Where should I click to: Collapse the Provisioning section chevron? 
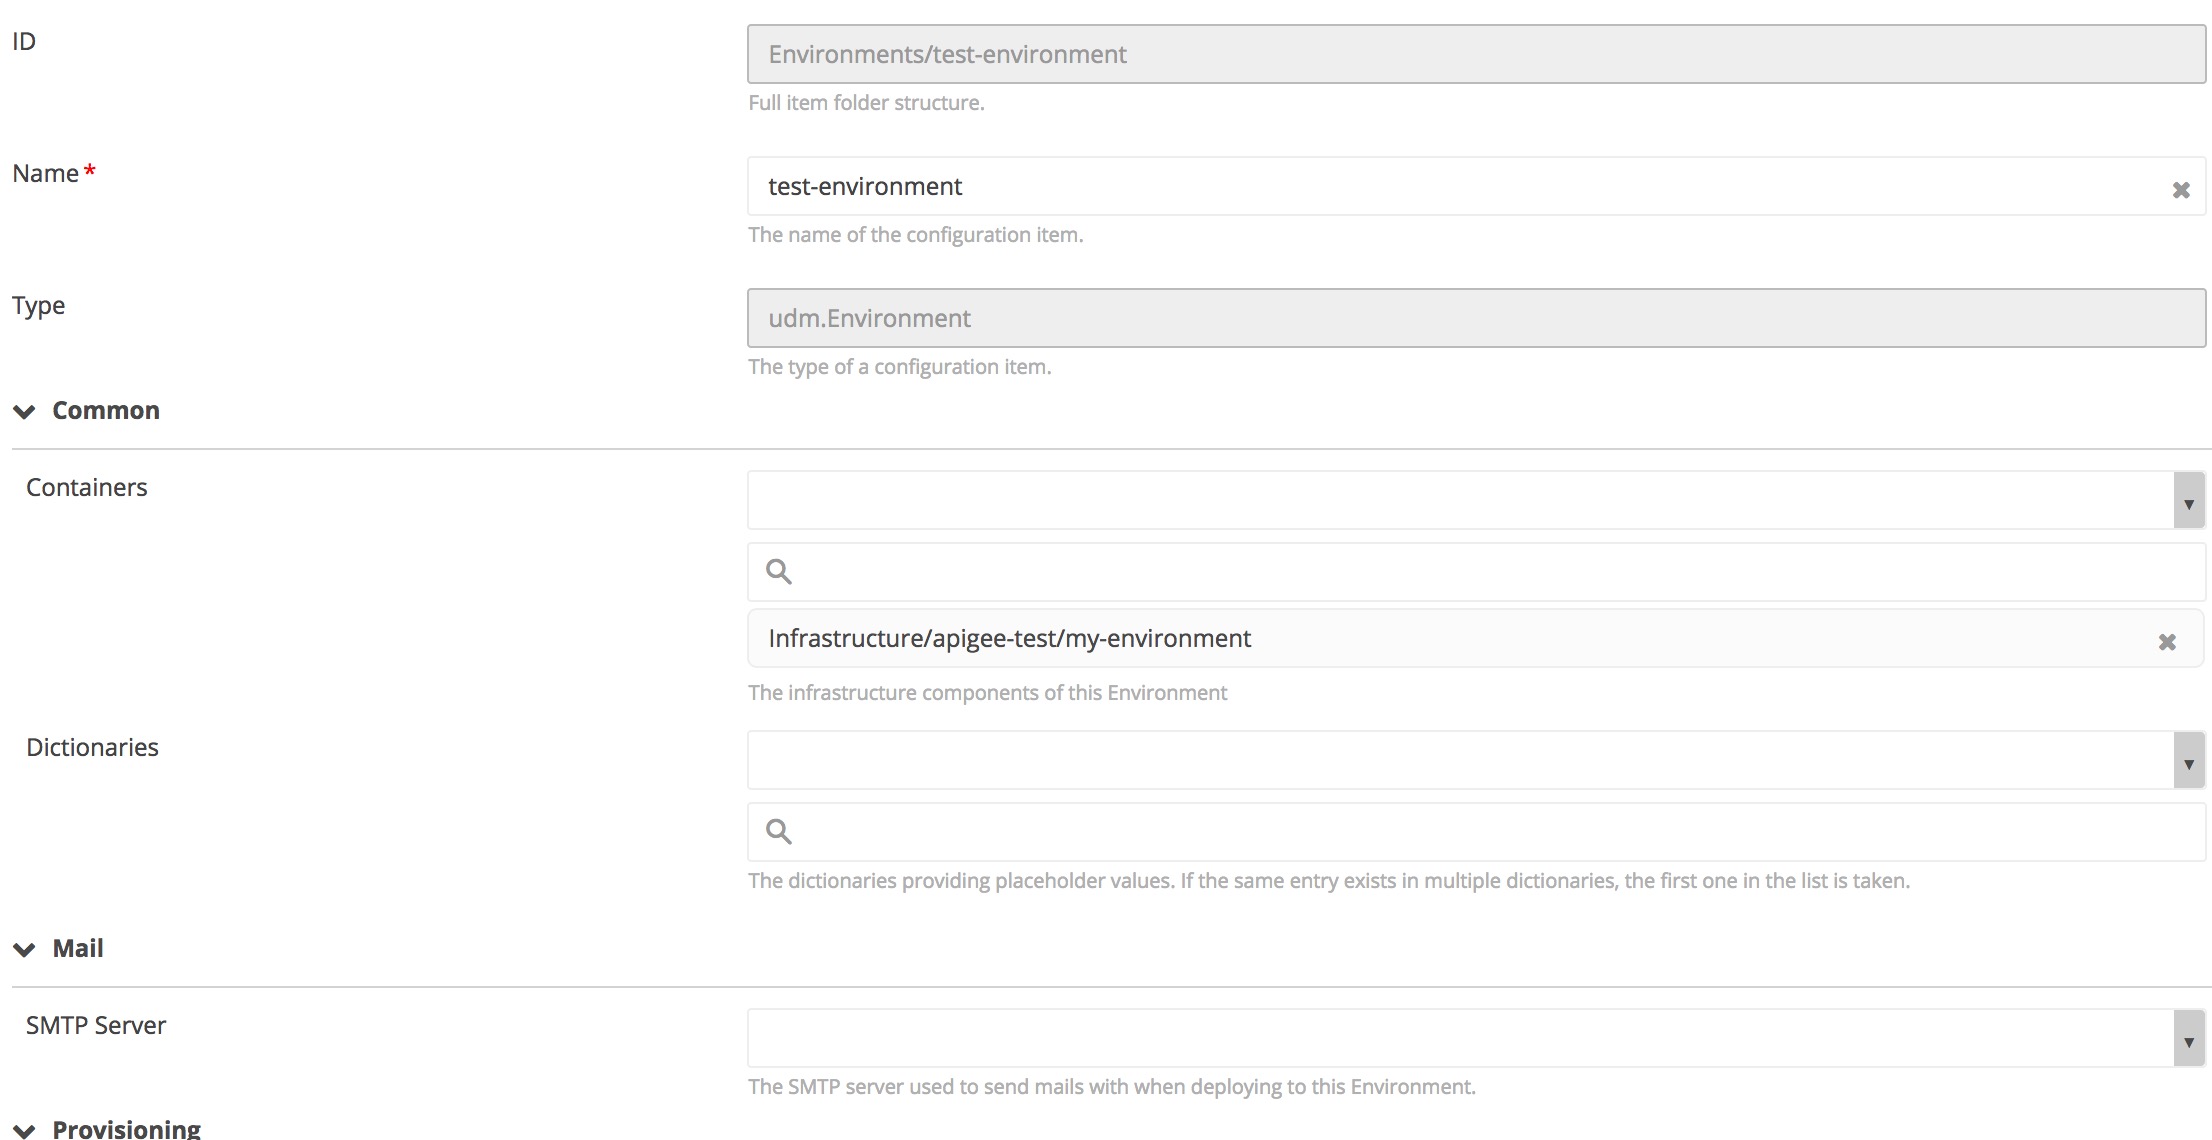tap(25, 1130)
